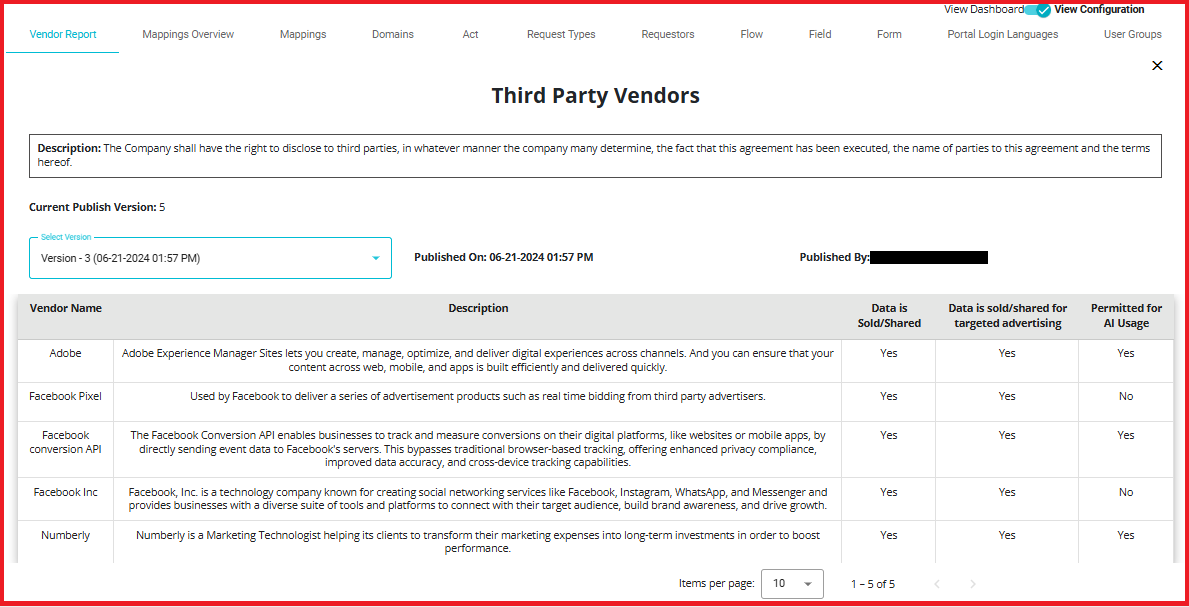The width and height of the screenshot is (1189, 607).
Task: Open the Flow tab
Action: [x=751, y=34]
